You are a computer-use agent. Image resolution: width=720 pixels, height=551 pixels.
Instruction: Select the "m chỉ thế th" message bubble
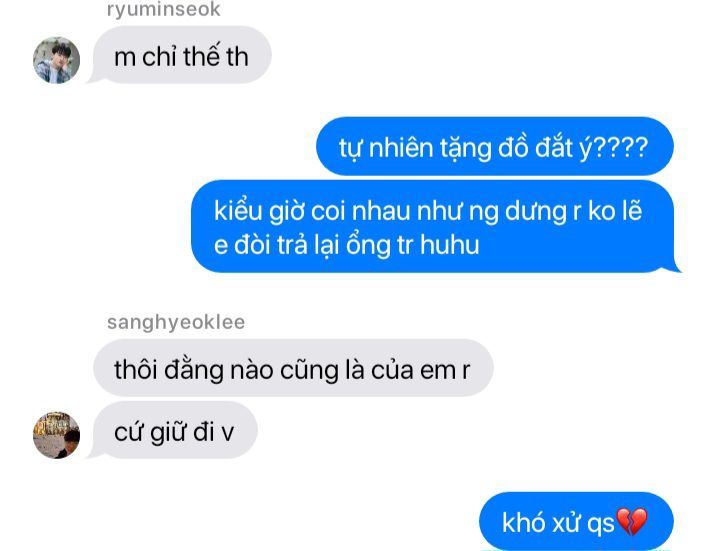point(182,55)
